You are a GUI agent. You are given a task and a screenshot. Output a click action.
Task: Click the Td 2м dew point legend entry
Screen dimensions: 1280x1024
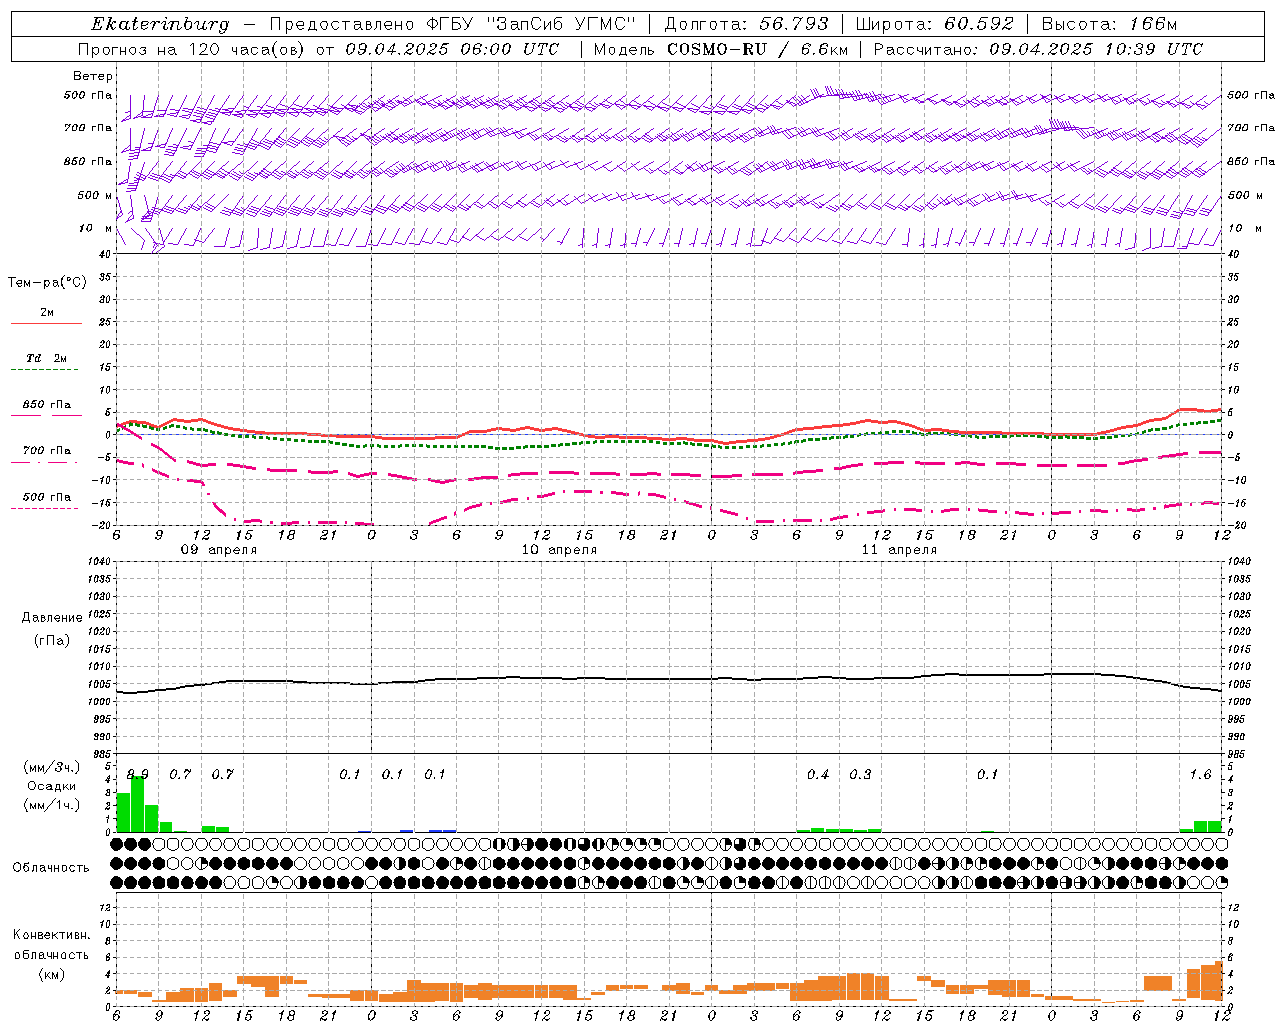pyautogui.click(x=46, y=358)
